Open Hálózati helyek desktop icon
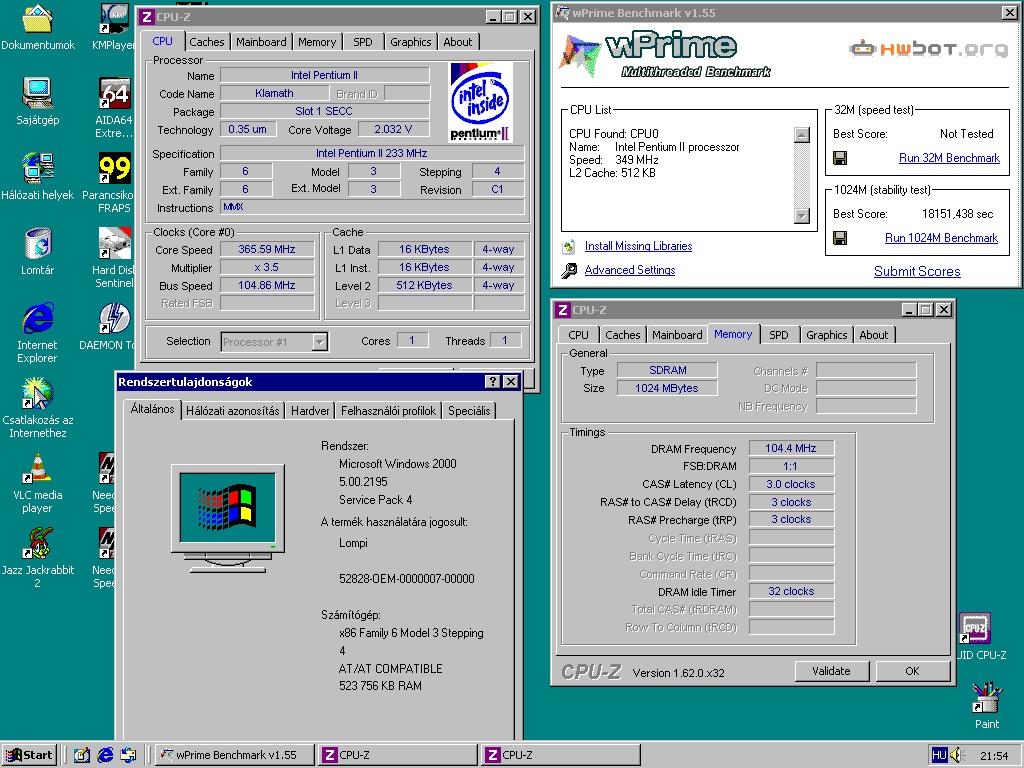Viewport: 1024px width, 768px height. (37, 168)
